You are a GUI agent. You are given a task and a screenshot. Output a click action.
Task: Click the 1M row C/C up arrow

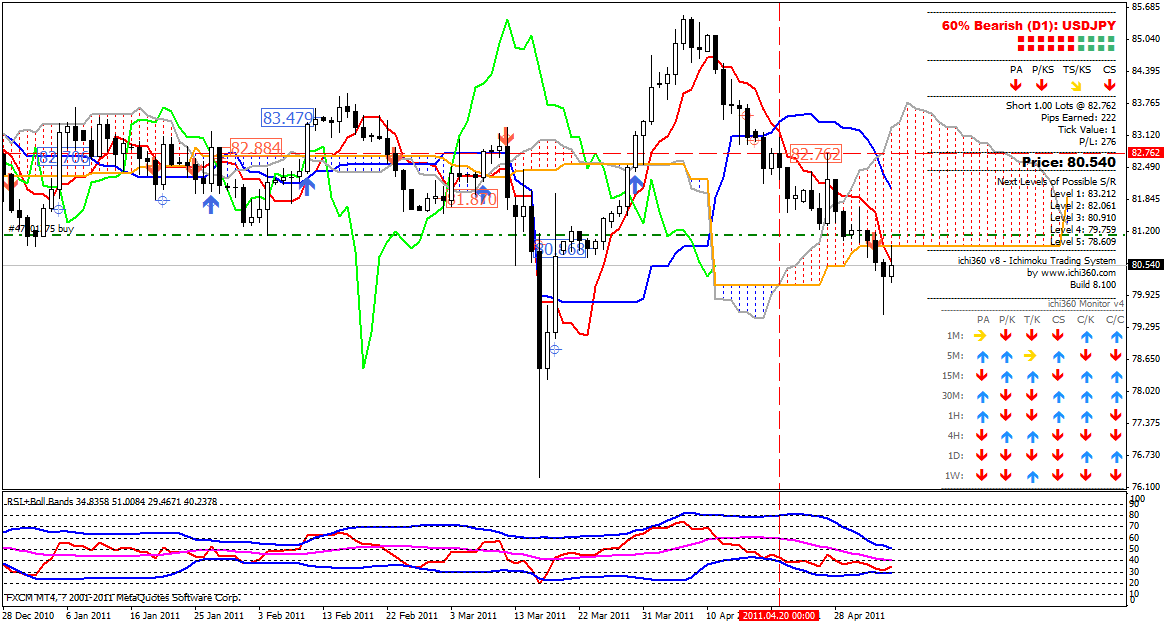click(x=1115, y=336)
